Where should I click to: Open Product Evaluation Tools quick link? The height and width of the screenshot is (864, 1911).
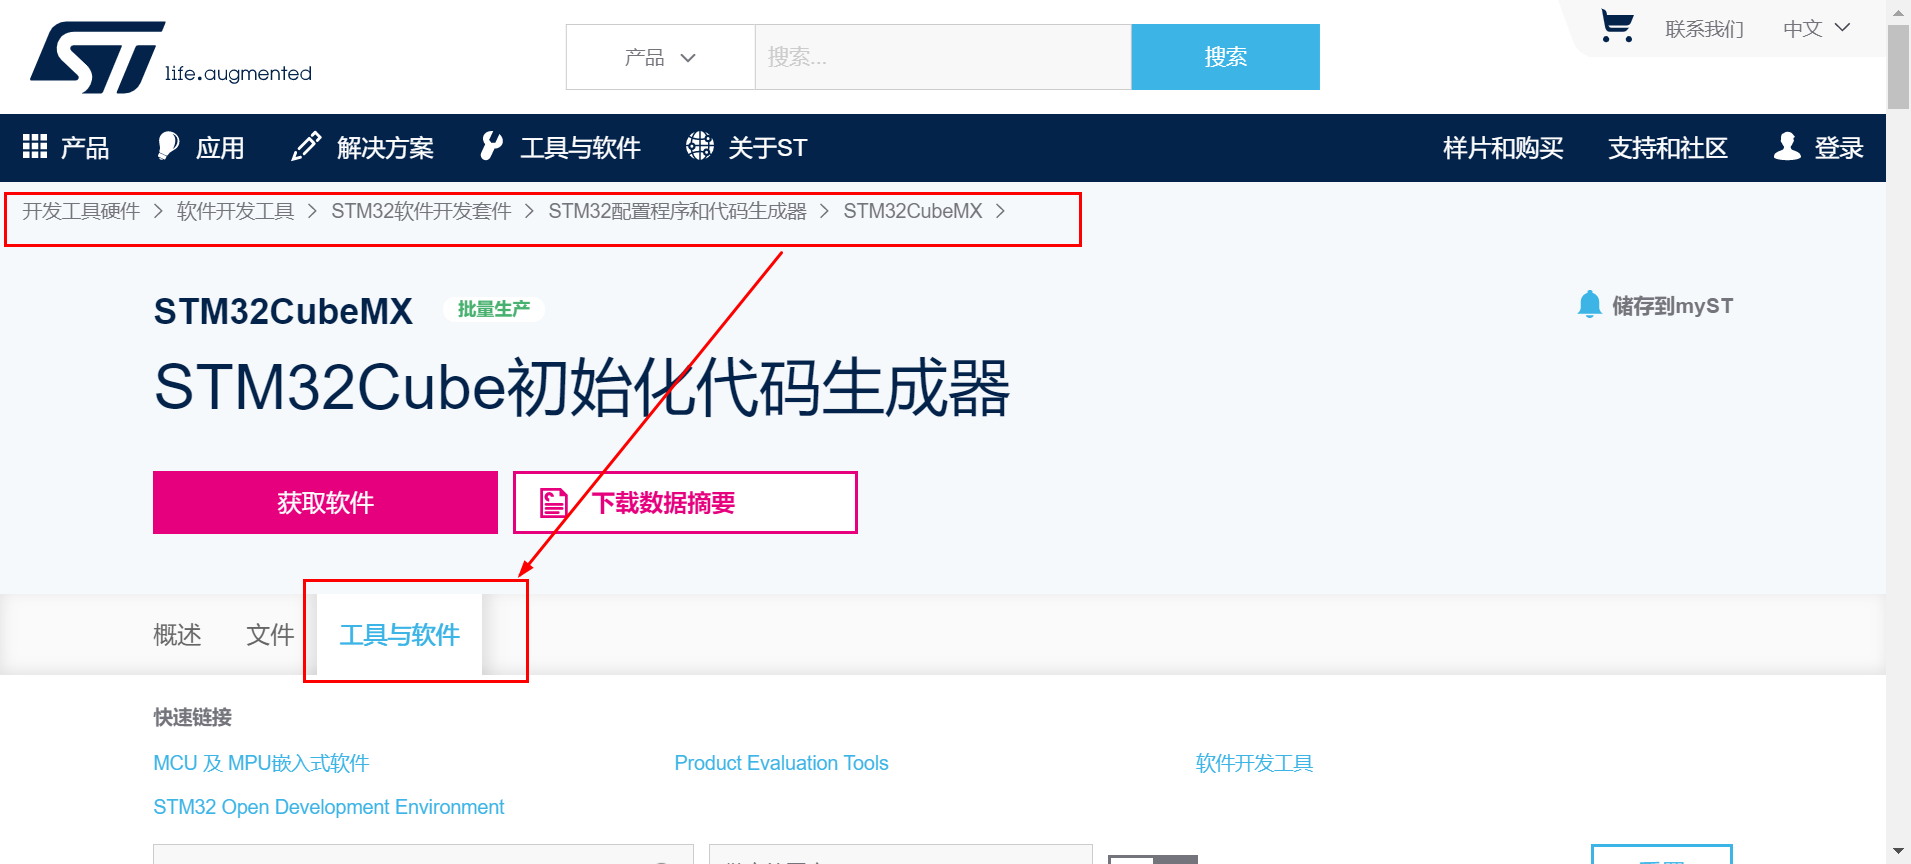click(x=781, y=763)
